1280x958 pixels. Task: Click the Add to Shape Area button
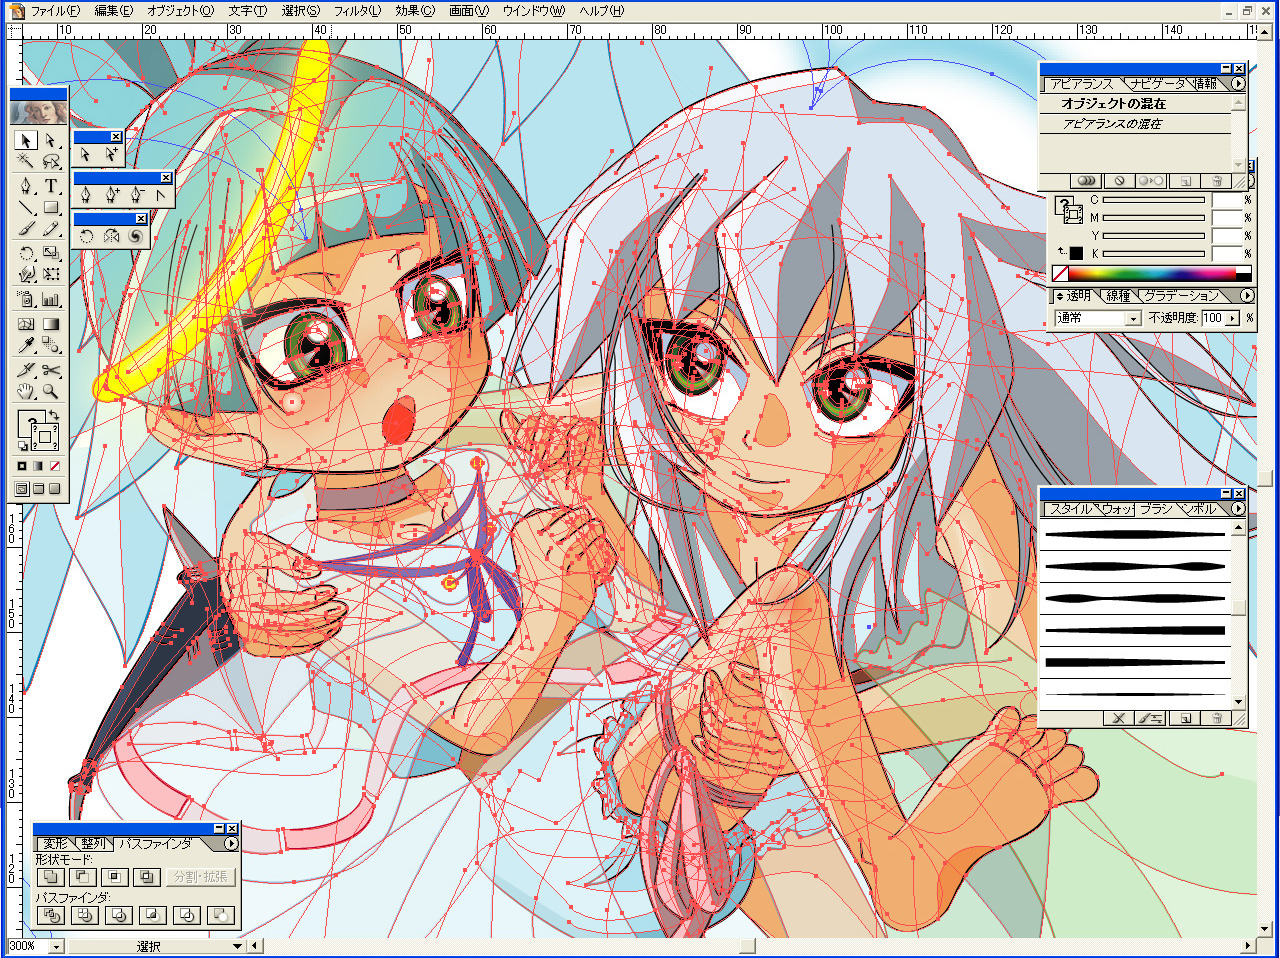coord(50,877)
